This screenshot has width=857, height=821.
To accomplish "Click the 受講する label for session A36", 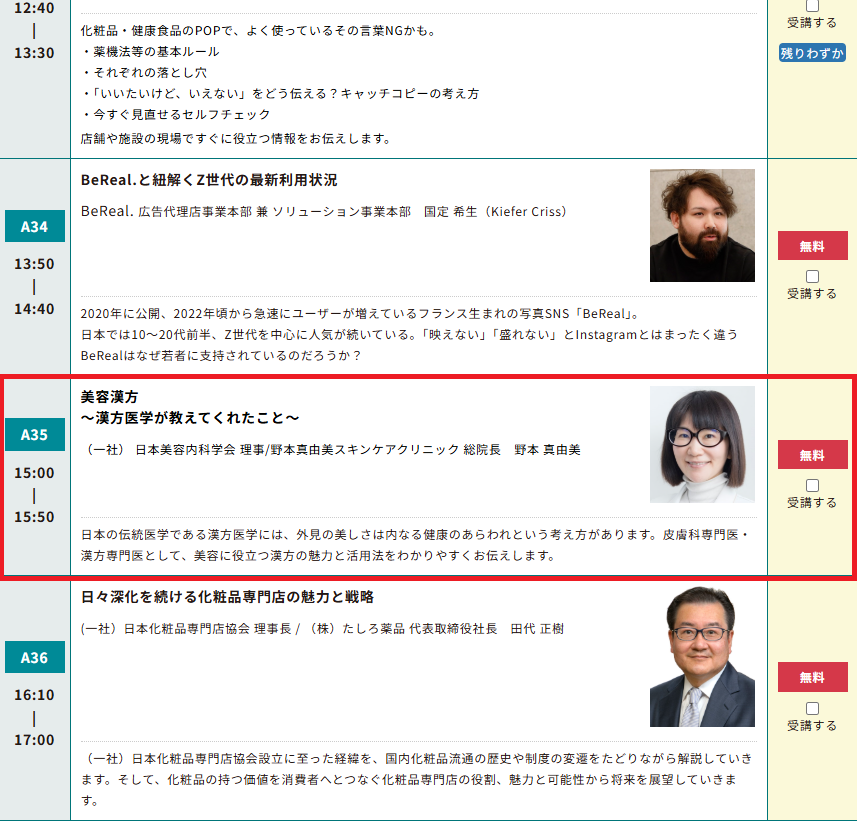I will coord(812,725).
